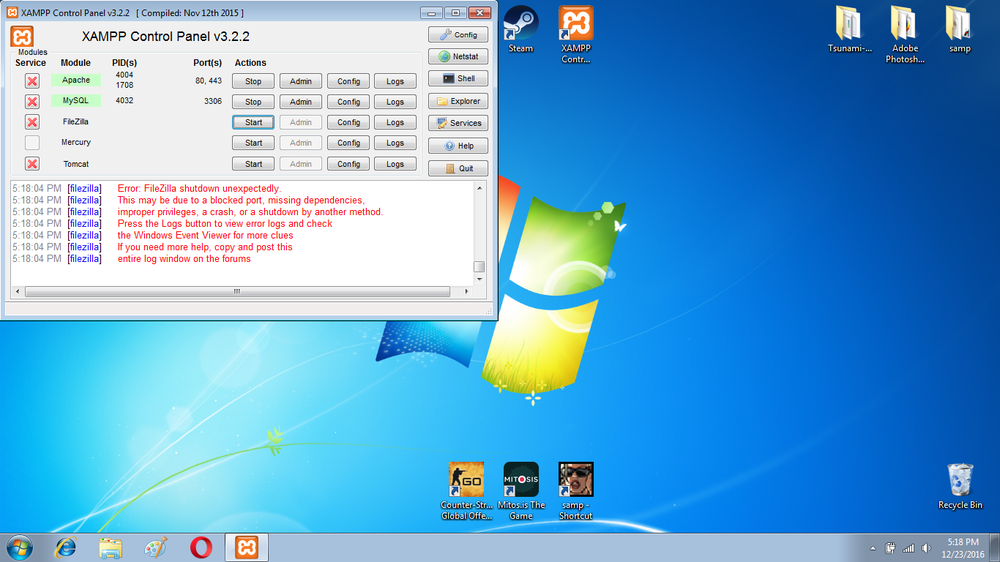
Task: Click log horizontal scroll right arrow
Action: [466, 291]
